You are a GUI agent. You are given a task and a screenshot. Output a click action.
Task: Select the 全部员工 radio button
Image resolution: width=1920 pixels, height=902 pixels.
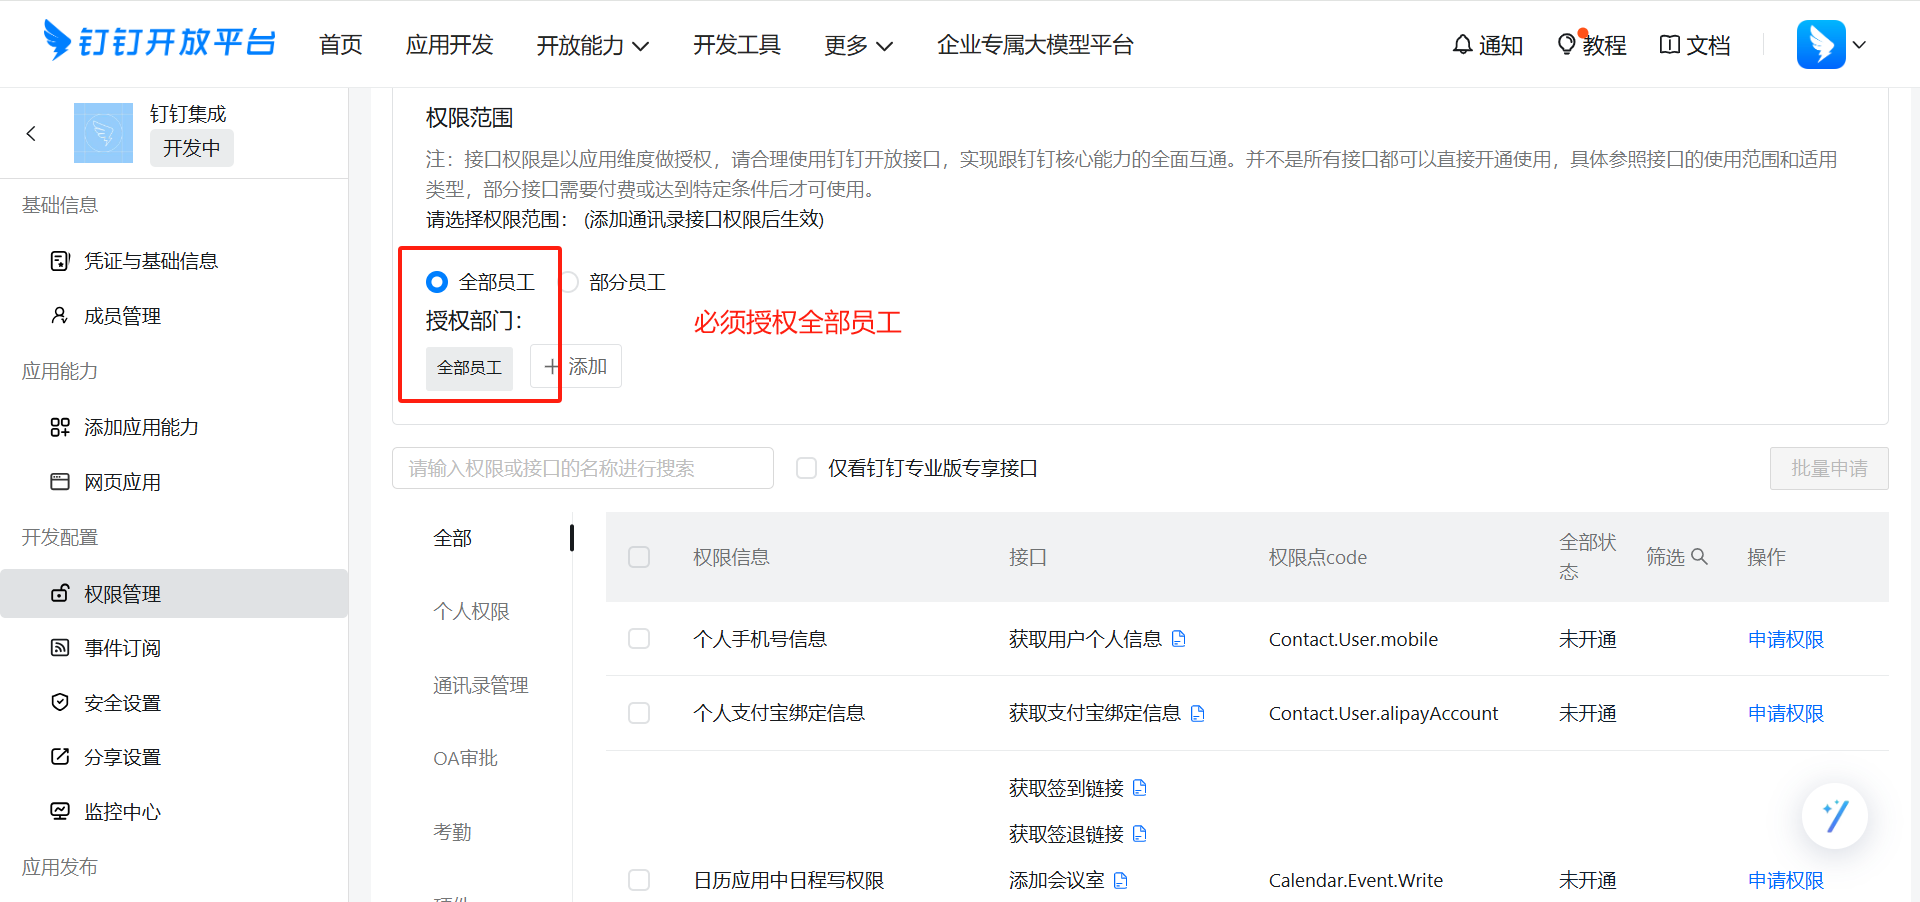click(437, 282)
